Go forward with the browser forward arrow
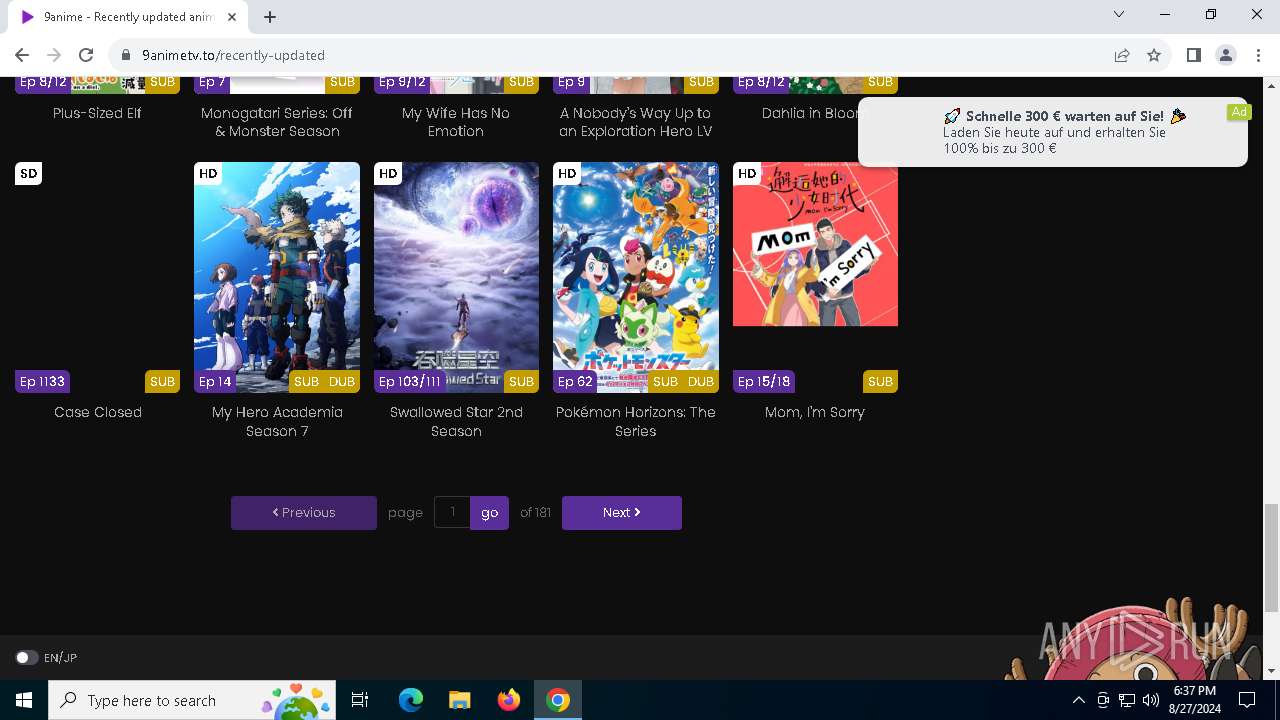Image resolution: width=1280 pixels, height=720 pixels. 54,55
